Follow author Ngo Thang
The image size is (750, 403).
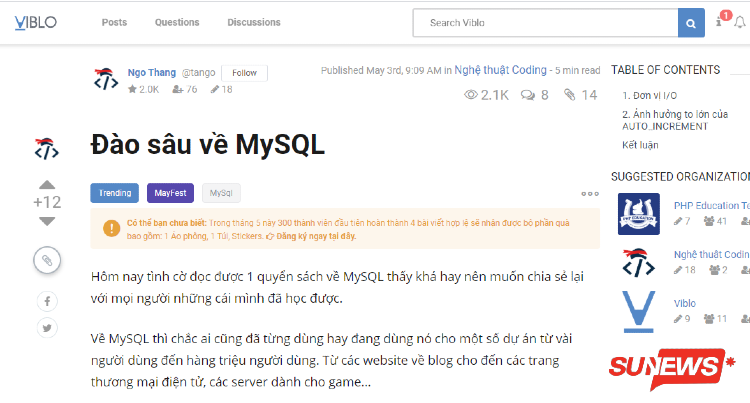click(244, 73)
